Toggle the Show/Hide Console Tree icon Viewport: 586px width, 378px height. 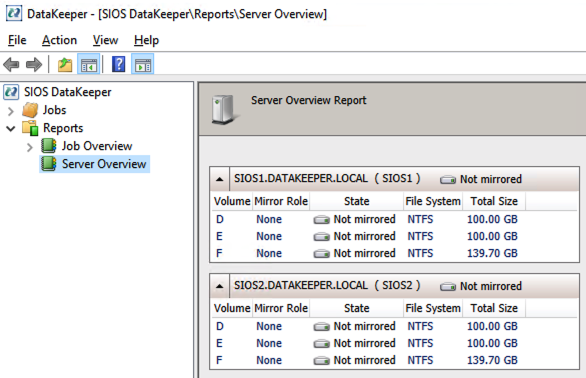[89, 64]
